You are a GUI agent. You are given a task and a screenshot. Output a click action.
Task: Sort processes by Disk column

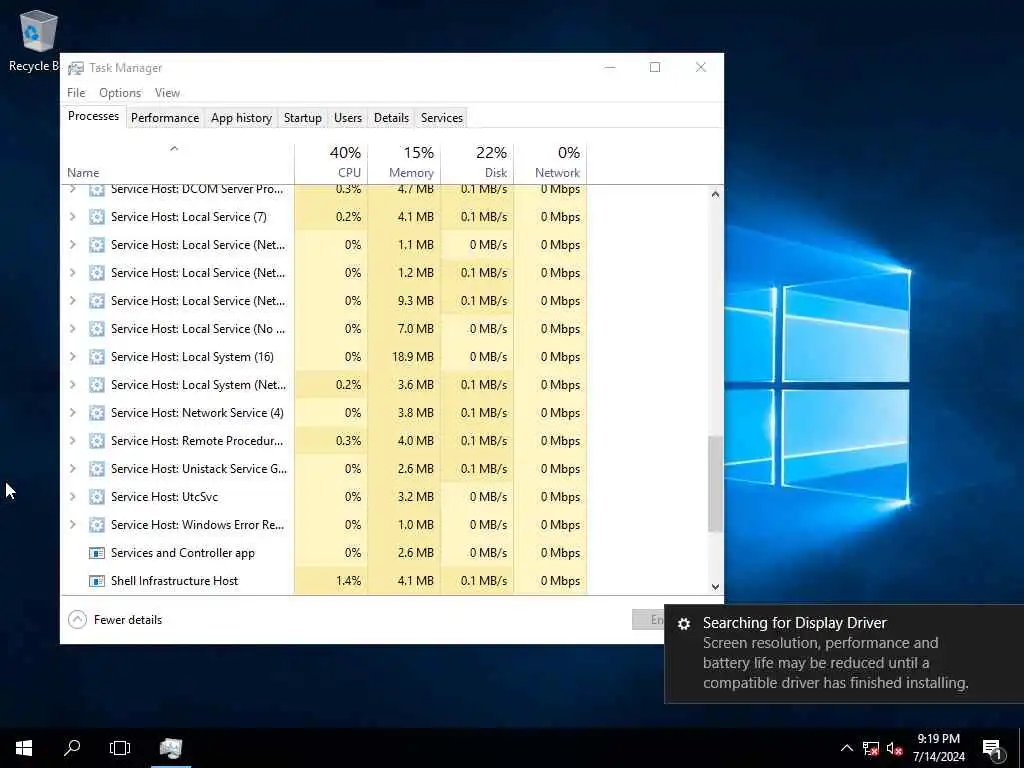tap(477, 163)
